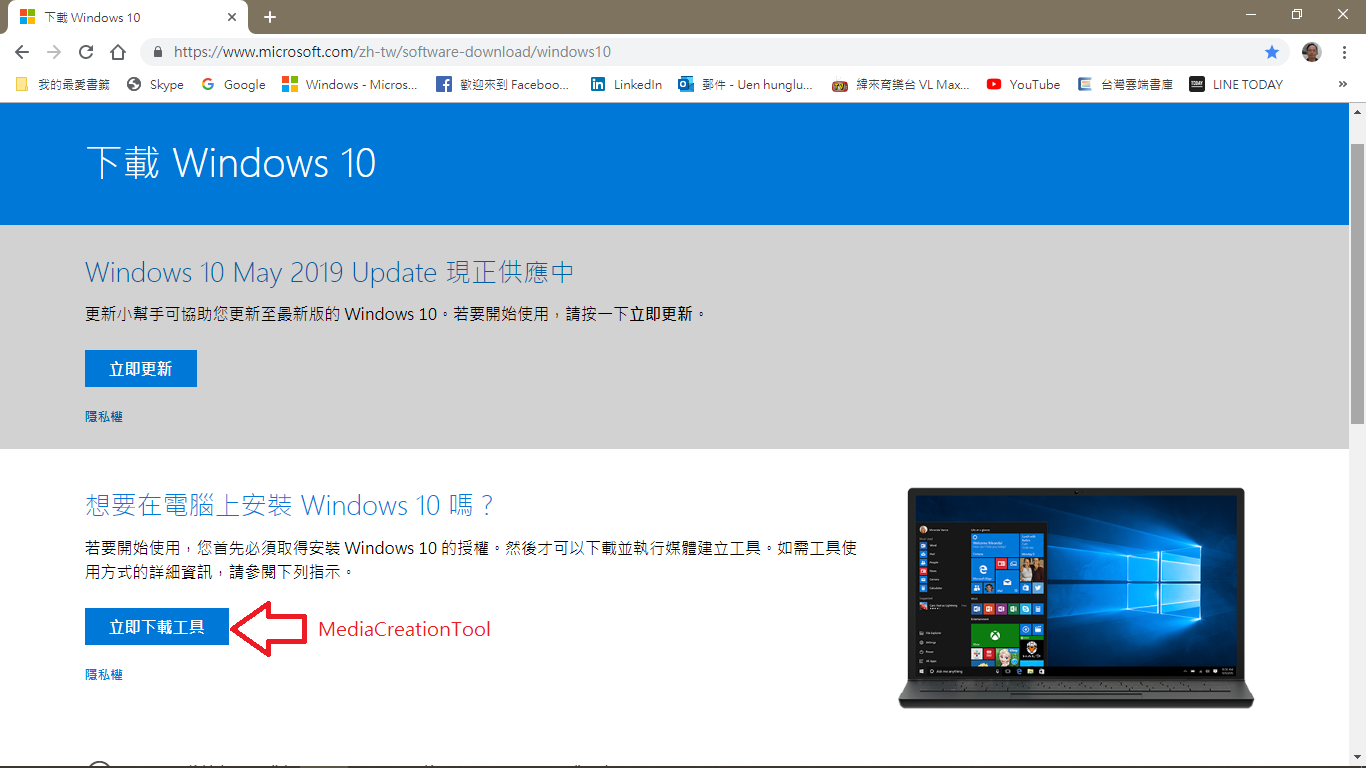
Task: Open a new browser tab
Action: 270,17
